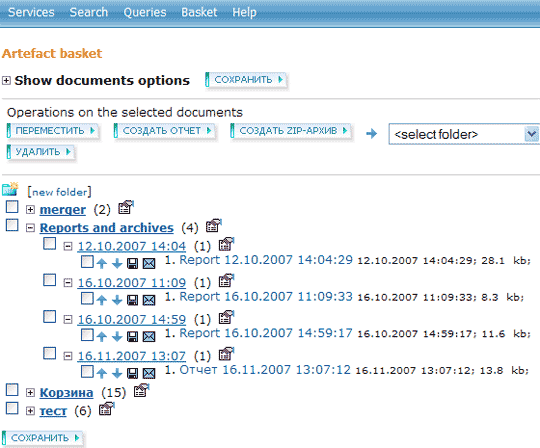This screenshot has width=540, height=448.
Task: Click properties icon beside Reports and archives
Action: 214,226
